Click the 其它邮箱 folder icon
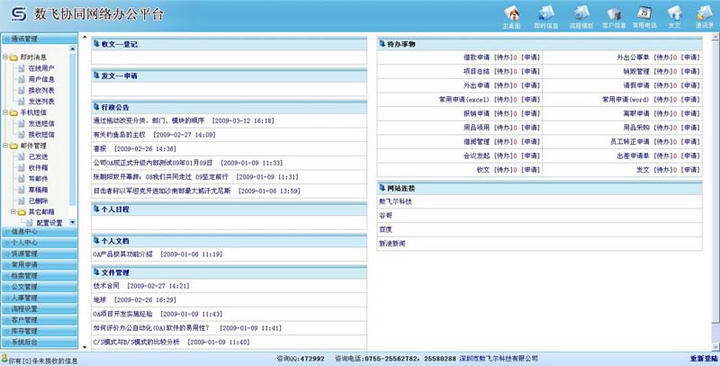 click(22, 212)
